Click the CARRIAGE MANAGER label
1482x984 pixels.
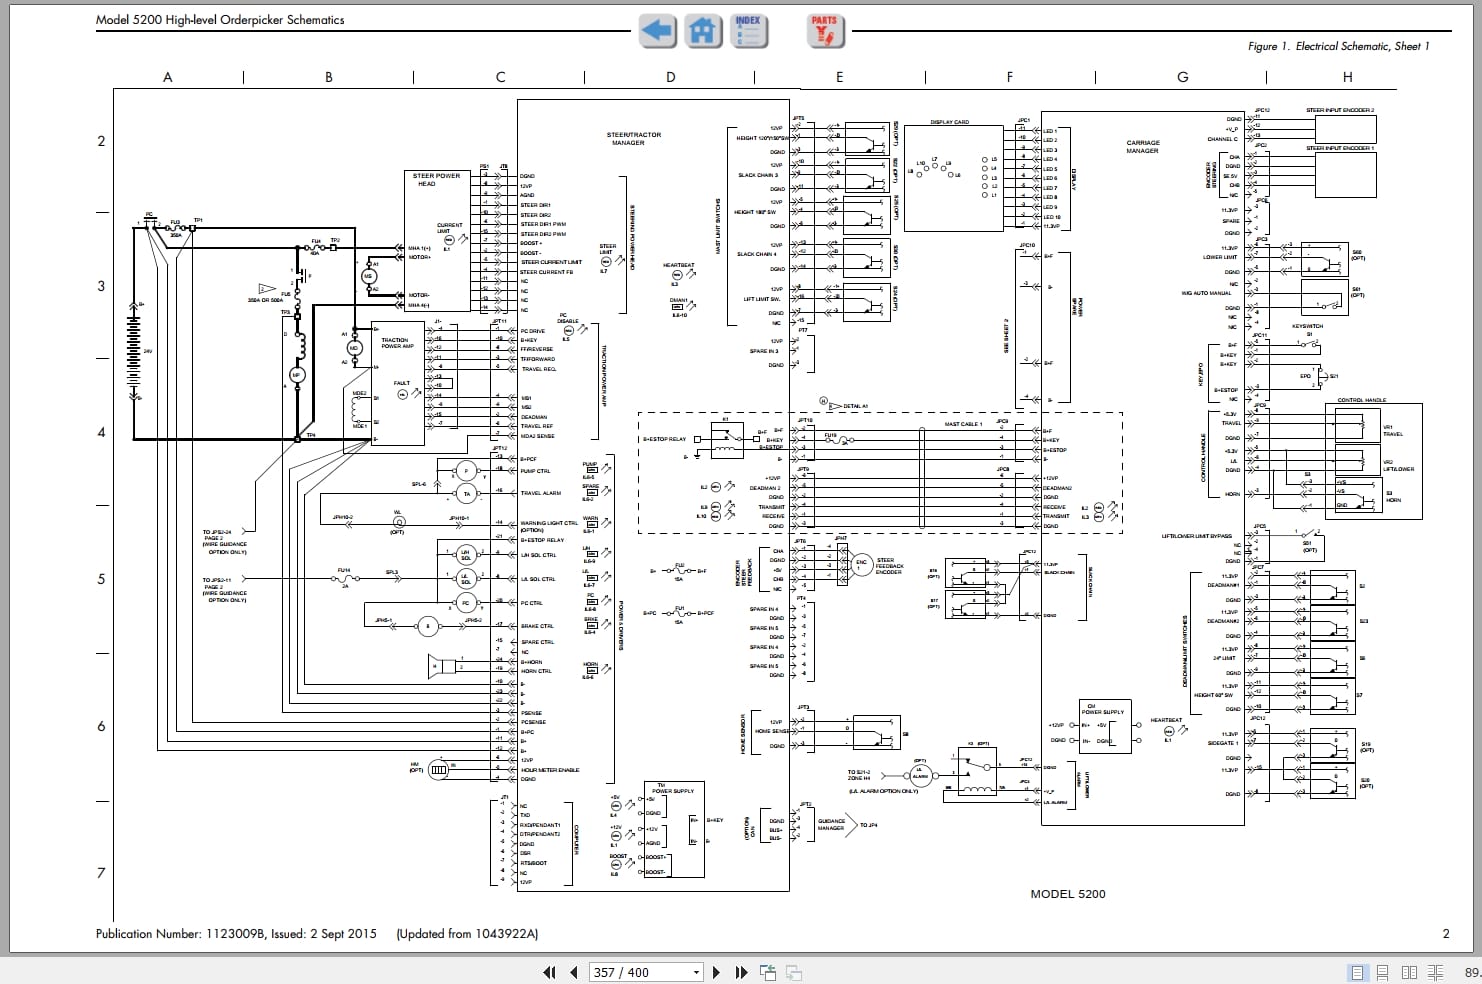1143,146
